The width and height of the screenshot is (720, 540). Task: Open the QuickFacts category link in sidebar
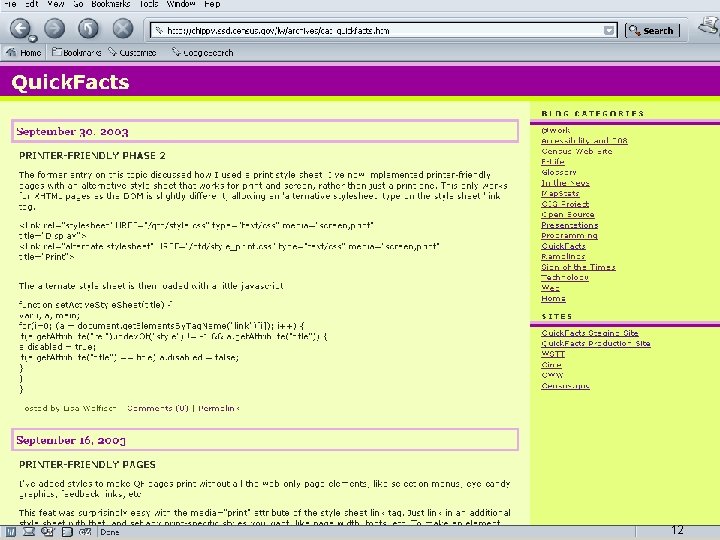(563, 247)
